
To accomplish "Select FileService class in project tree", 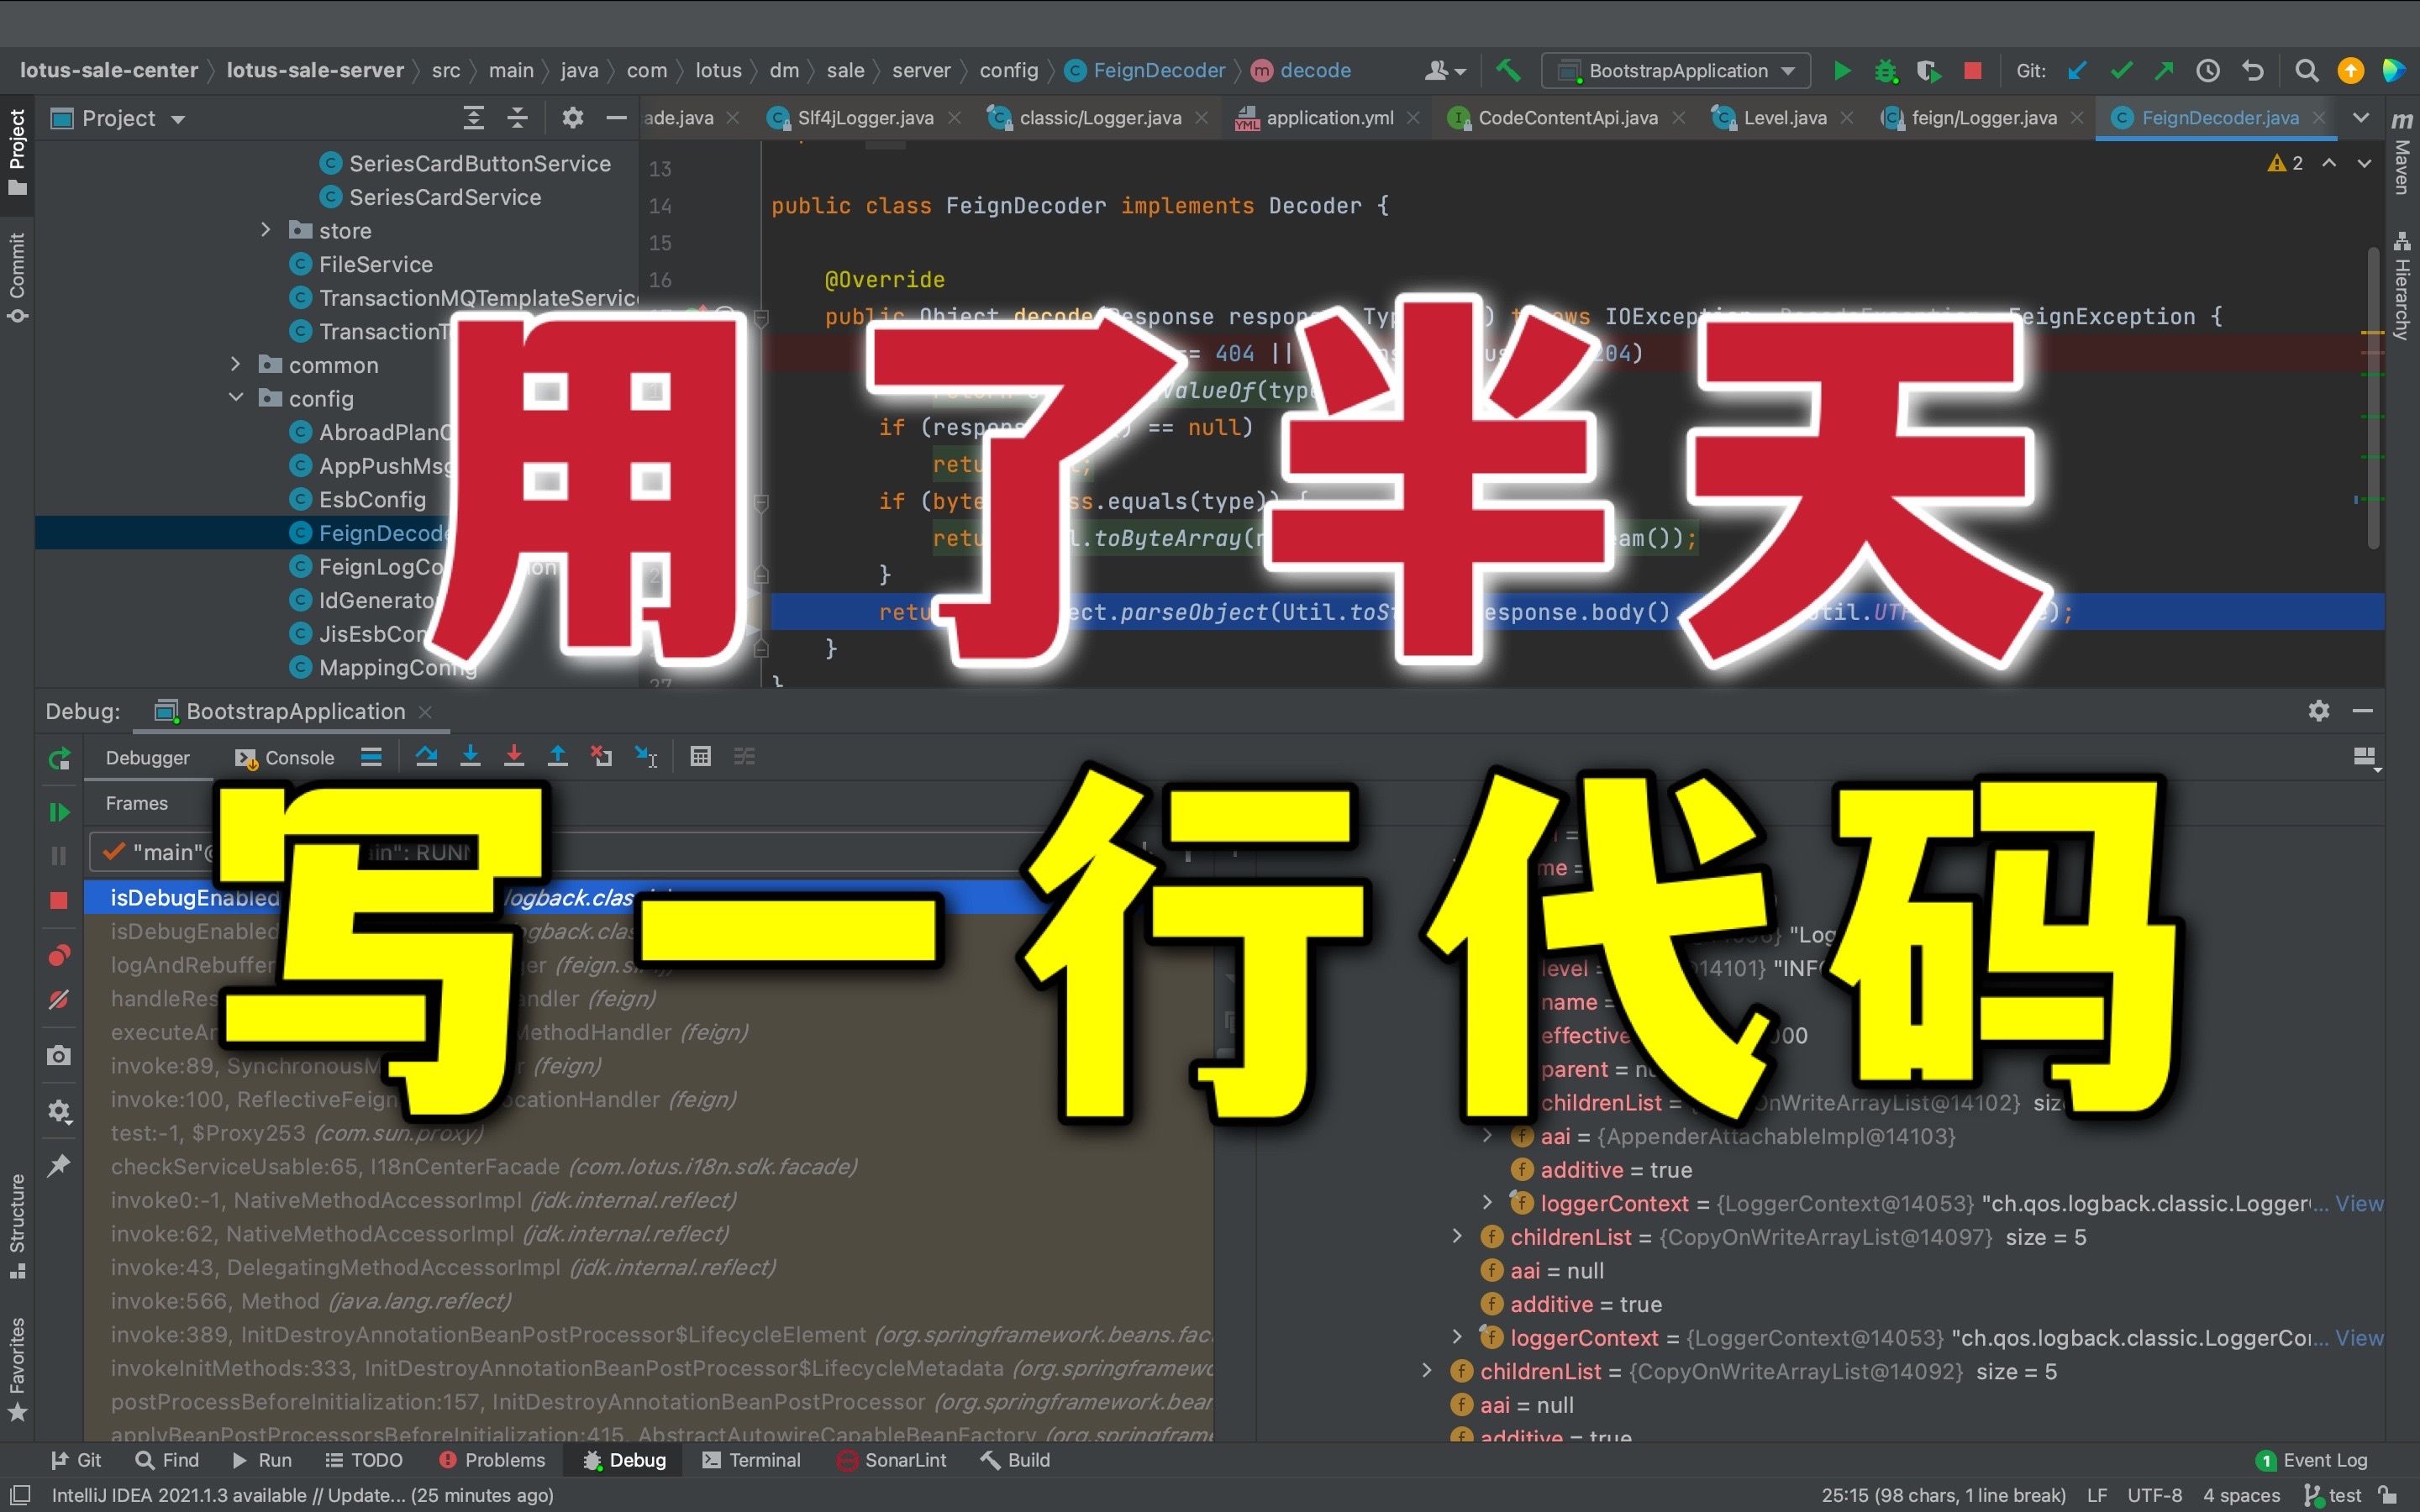I will click(x=375, y=264).
